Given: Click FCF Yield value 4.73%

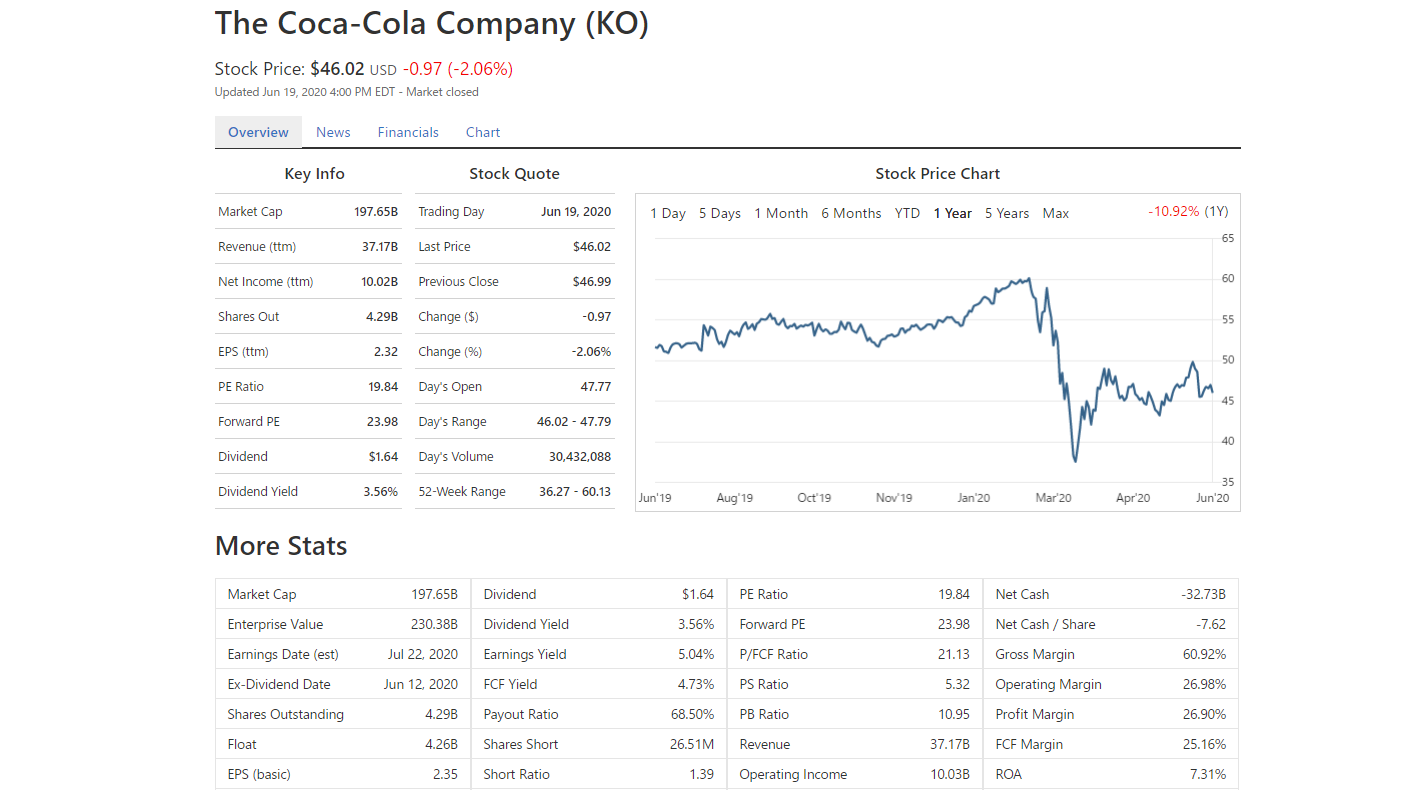Looking at the screenshot, I should click(x=696, y=685).
